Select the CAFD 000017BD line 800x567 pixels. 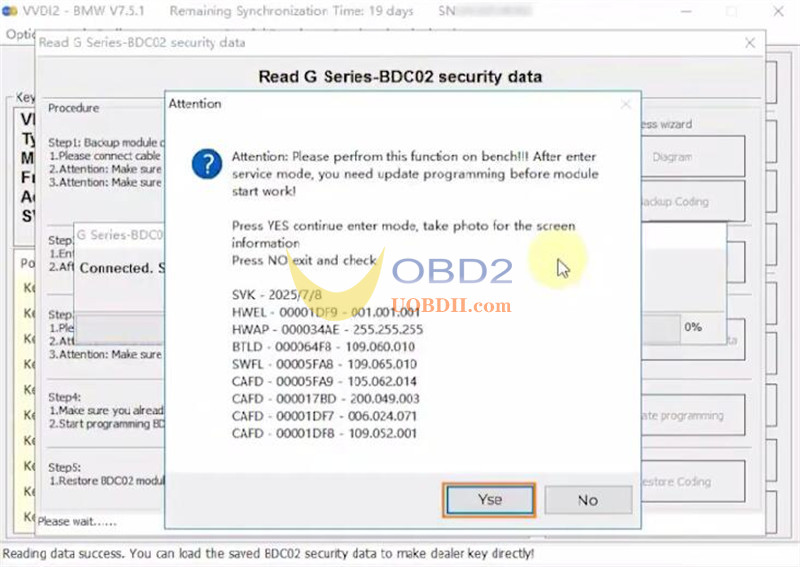click(326, 399)
